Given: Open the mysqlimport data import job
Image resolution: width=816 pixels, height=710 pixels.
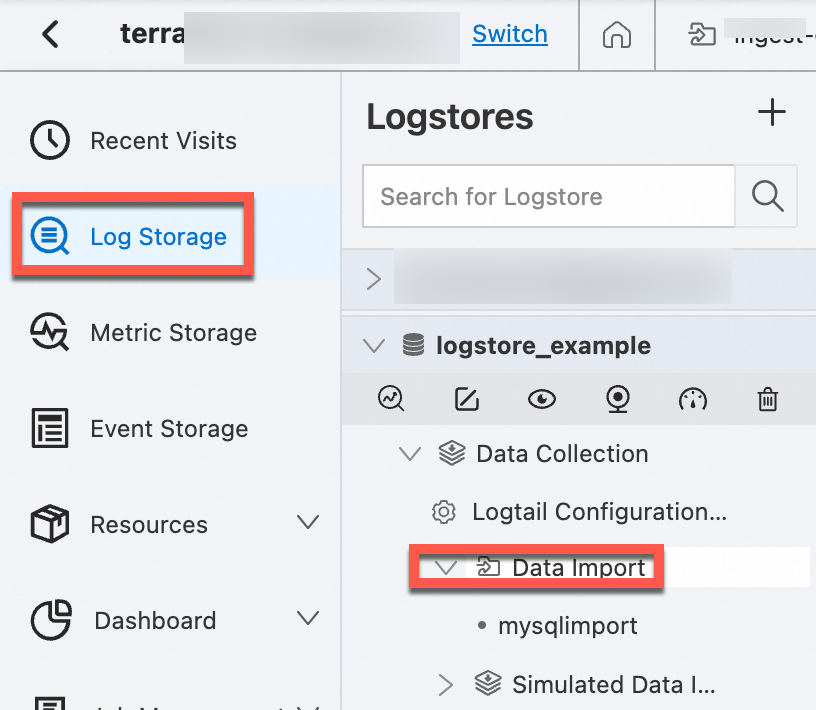Looking at the screenshot, I should (x=568, y=627).
